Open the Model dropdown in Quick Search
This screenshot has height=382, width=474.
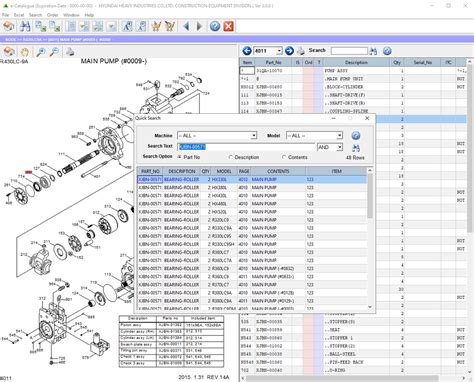click(x=339, y=136)
